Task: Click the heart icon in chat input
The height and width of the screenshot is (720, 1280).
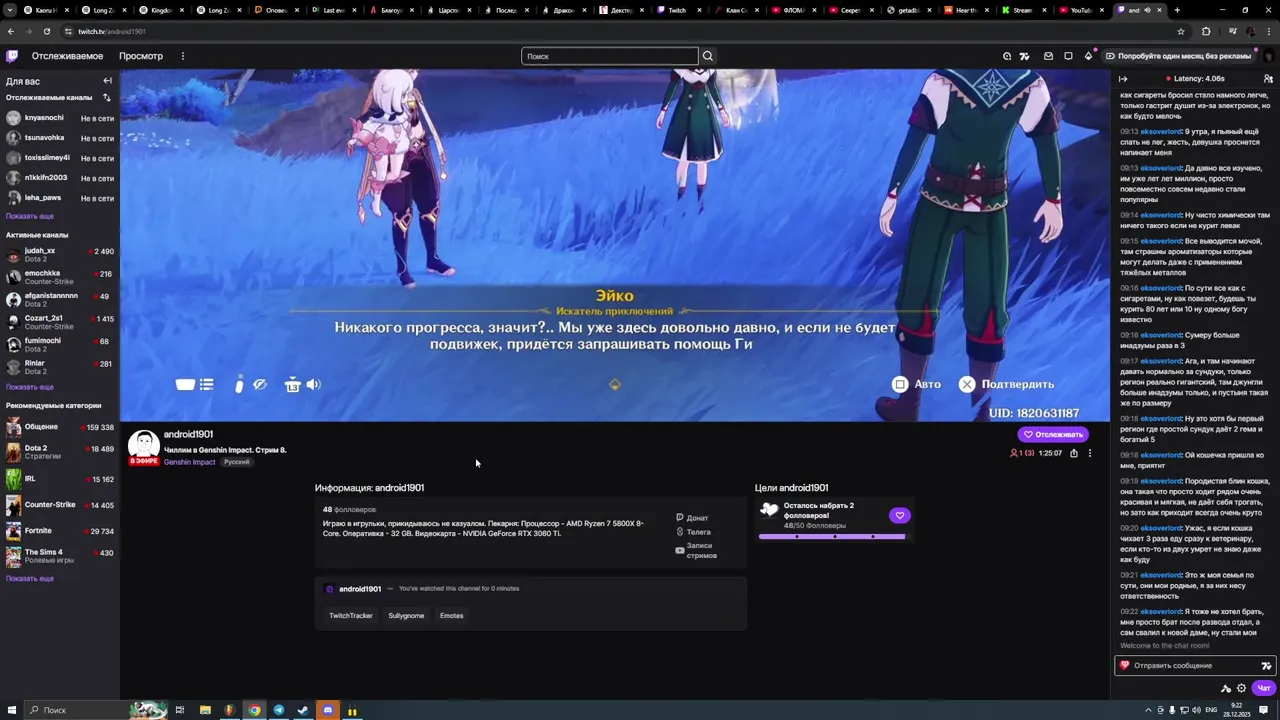Action: click(1125, 666)
